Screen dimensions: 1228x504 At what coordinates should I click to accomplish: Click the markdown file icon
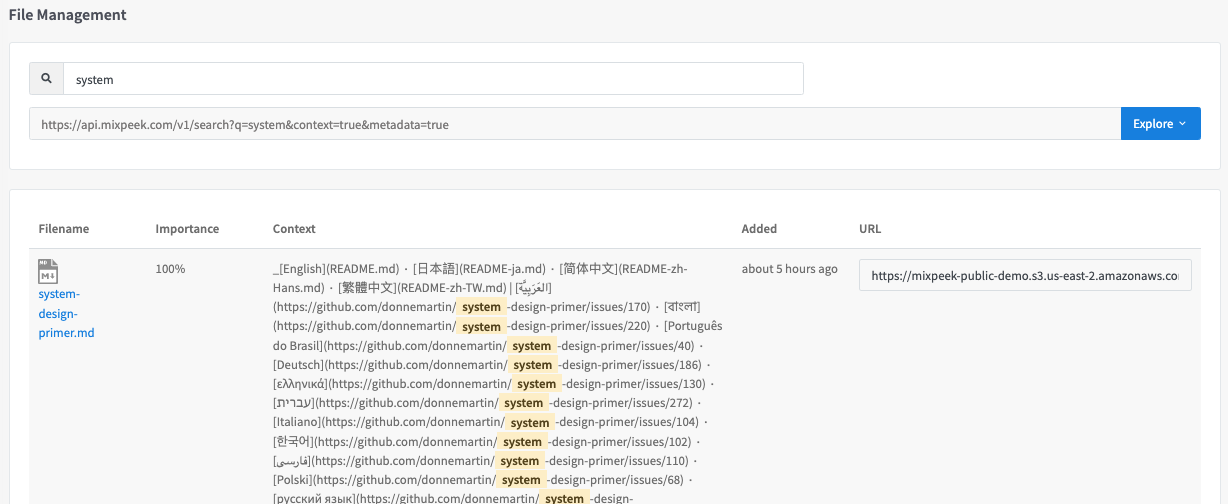[47, 271]
